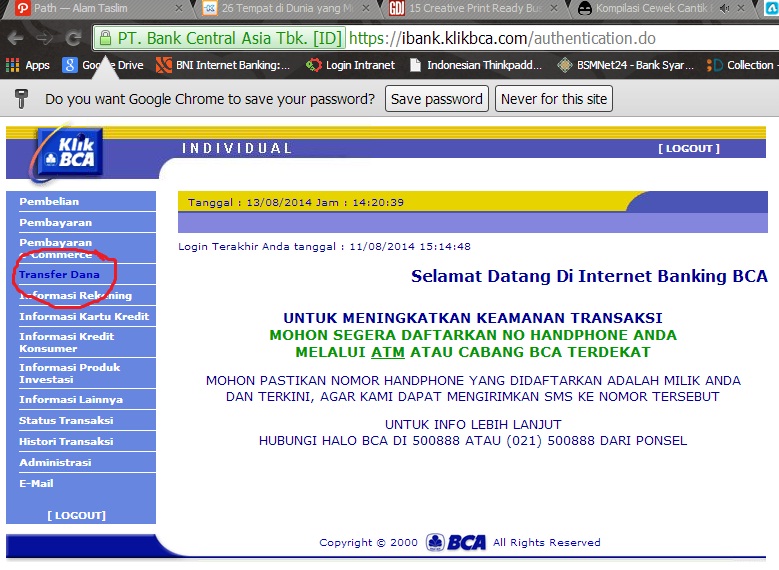Switch to the Path — Alam Taslim tab
Image resolution: width=779 pixels, height=570 pixels.
click(97, 8)
